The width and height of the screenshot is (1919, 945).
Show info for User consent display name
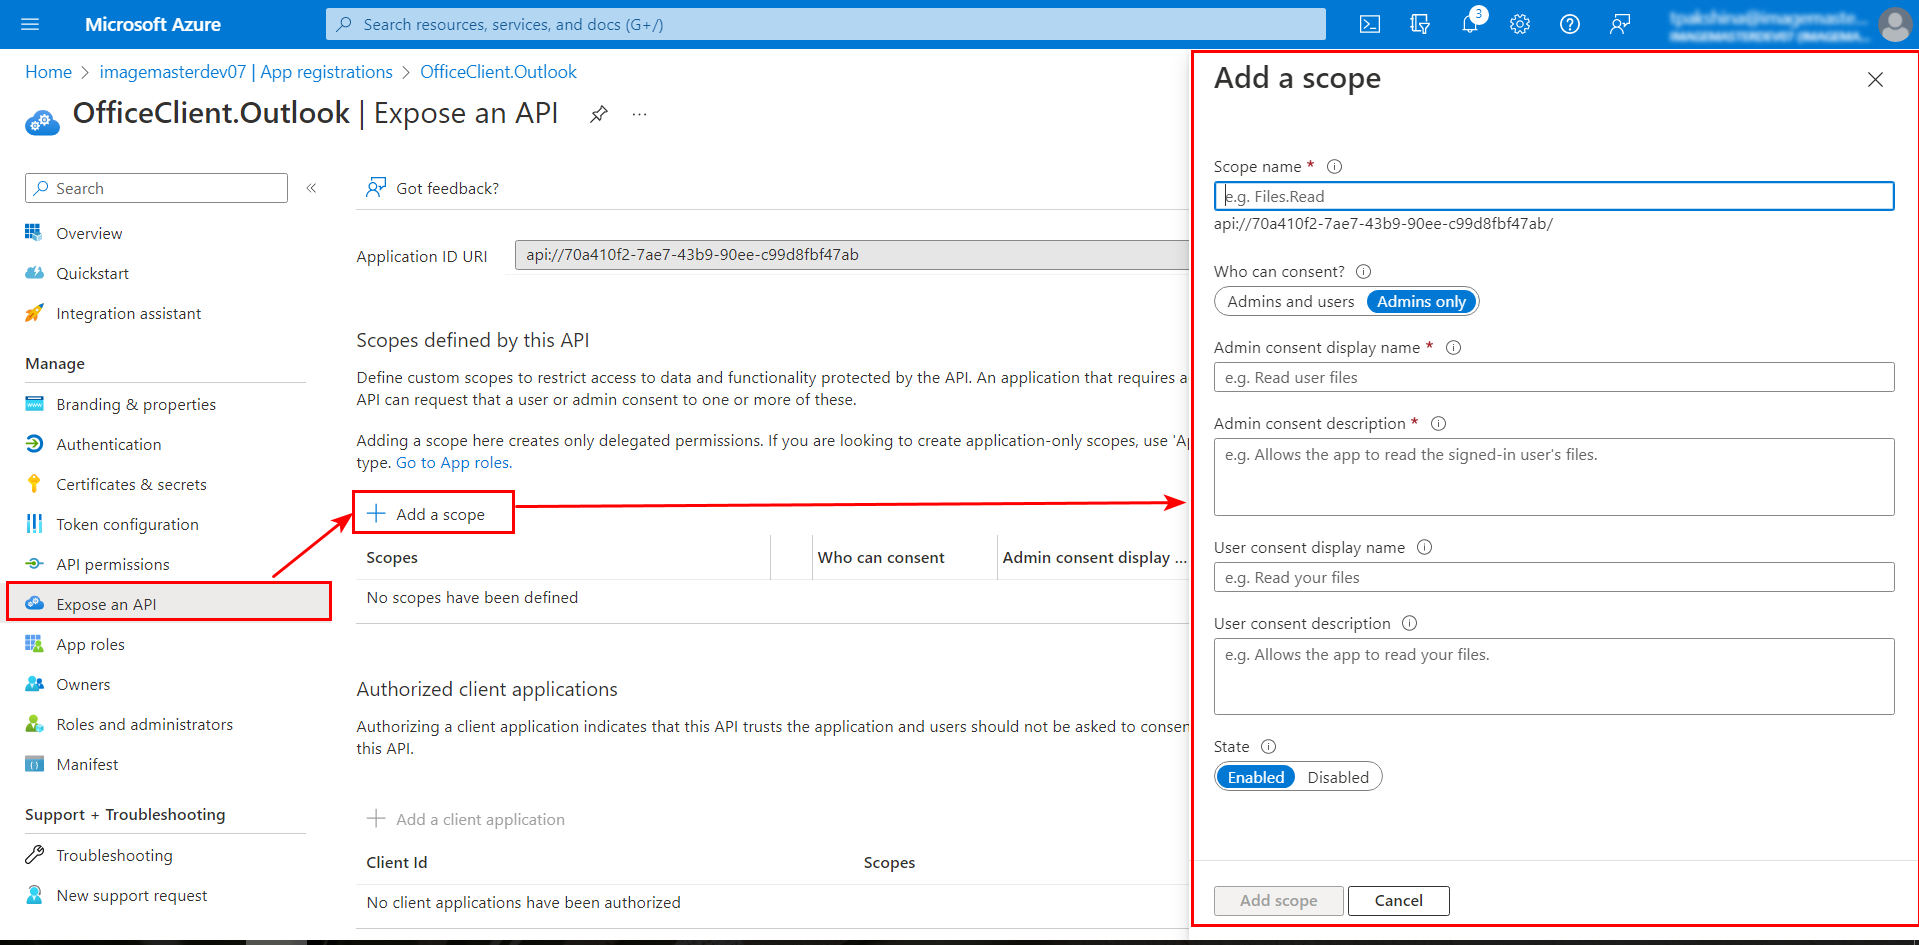[x=1425, y=548]
